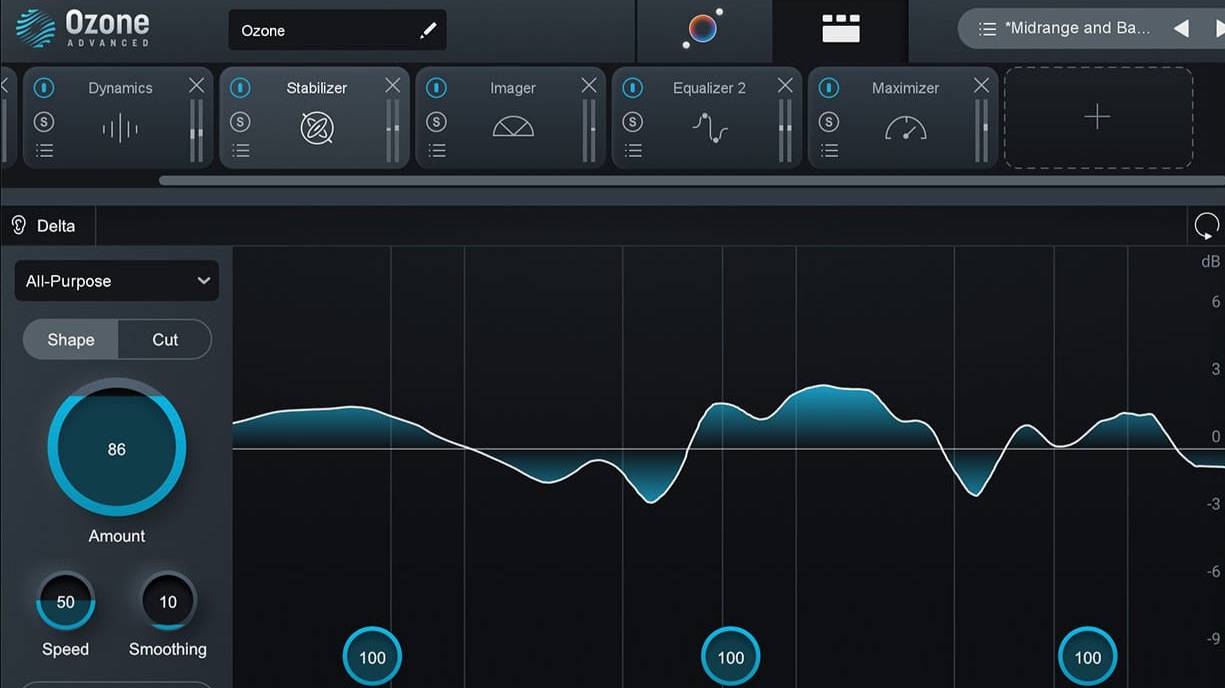Click the Ozone Advanced logo
1225x688 pixels.
pos(82,28)
